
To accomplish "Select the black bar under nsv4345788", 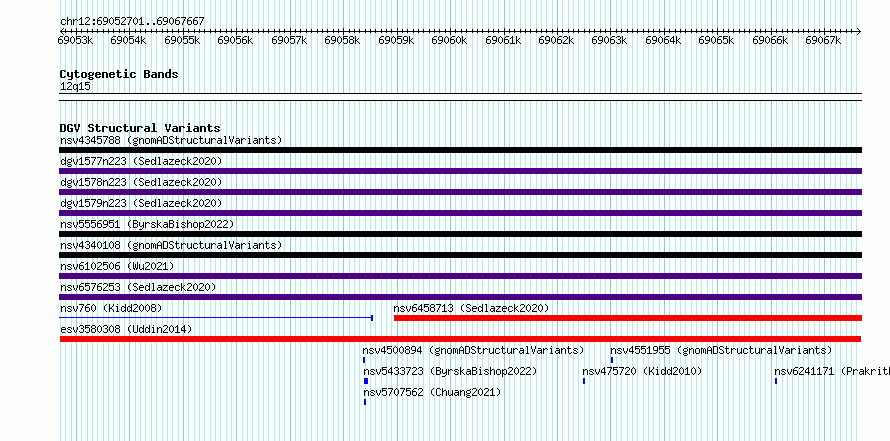I will [460, 150].
